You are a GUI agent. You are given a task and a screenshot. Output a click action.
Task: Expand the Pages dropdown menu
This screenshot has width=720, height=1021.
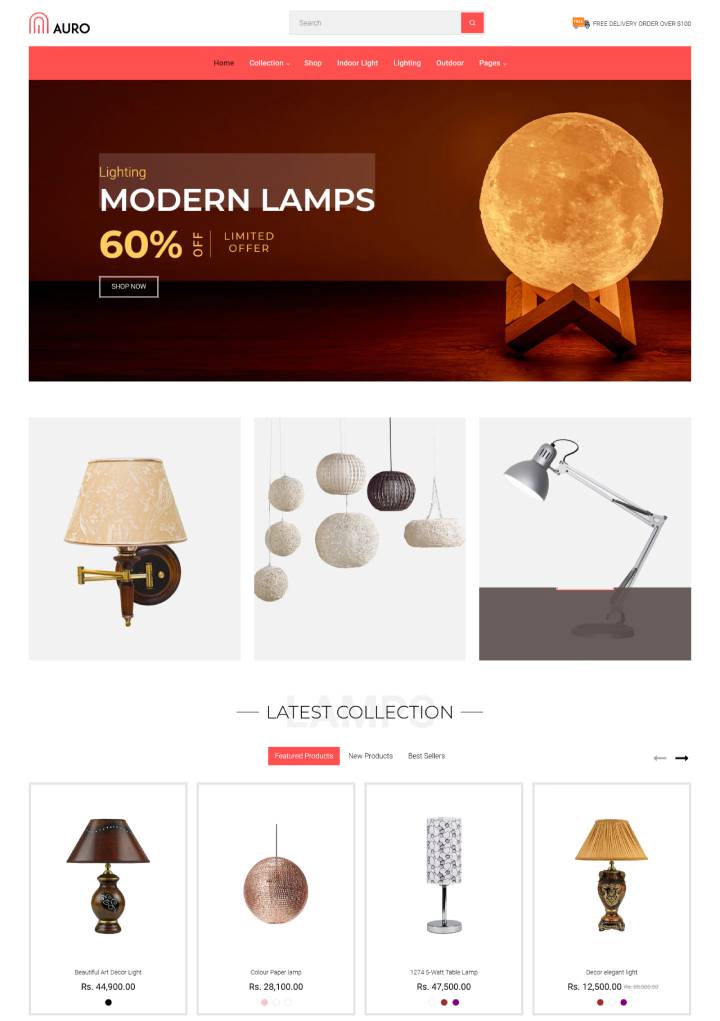tap(493, 63)
